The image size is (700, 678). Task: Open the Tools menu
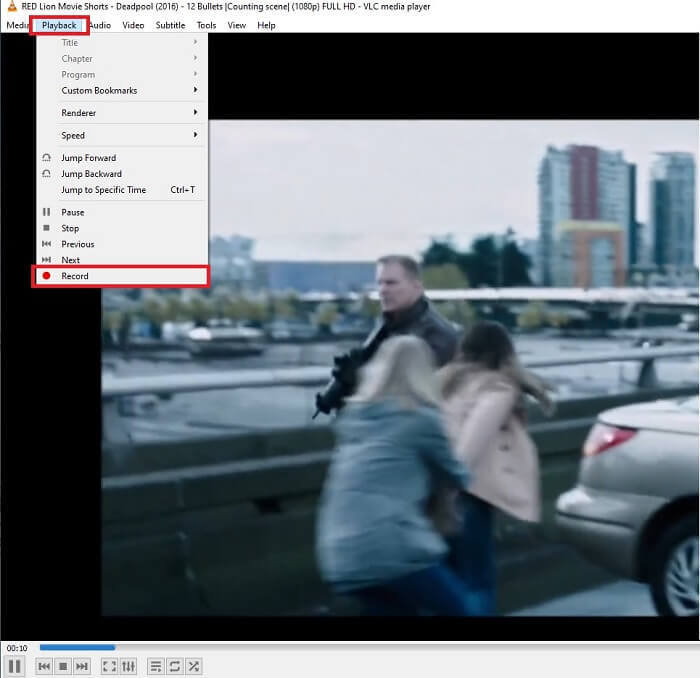(x=206, y=25)
